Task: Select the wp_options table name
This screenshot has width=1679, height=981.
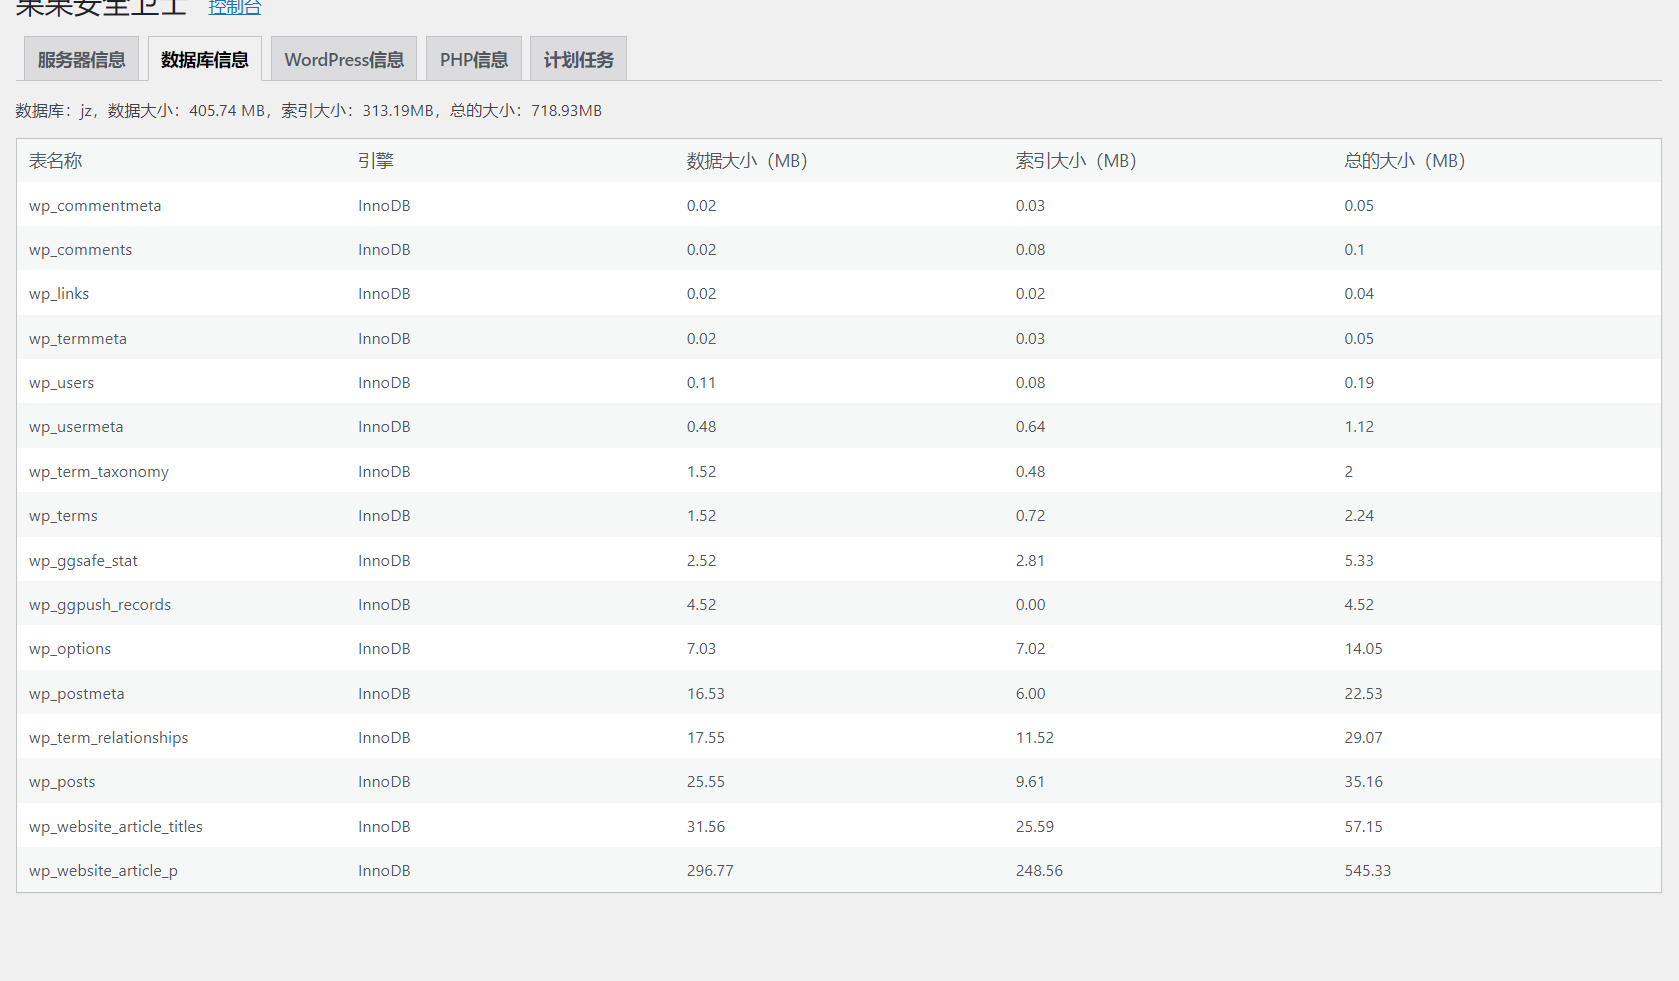Action: tap(70, 649)
